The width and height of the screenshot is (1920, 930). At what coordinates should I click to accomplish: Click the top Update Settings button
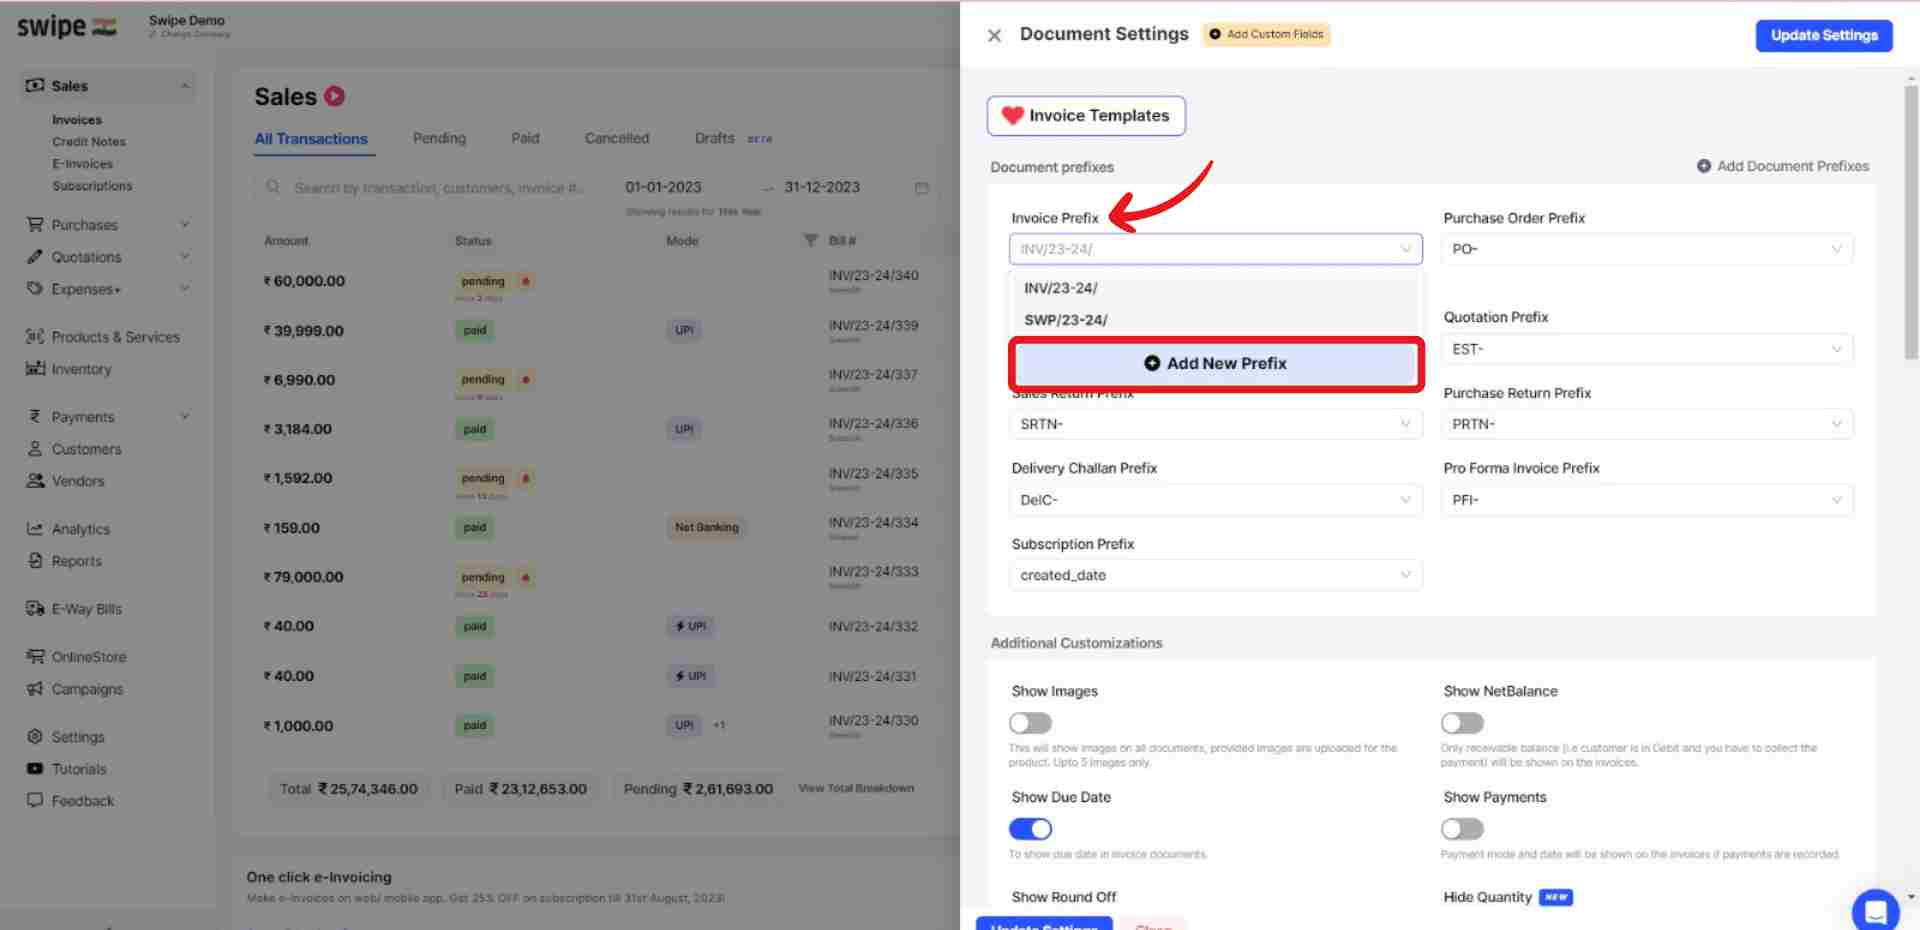click(1824, 35)
